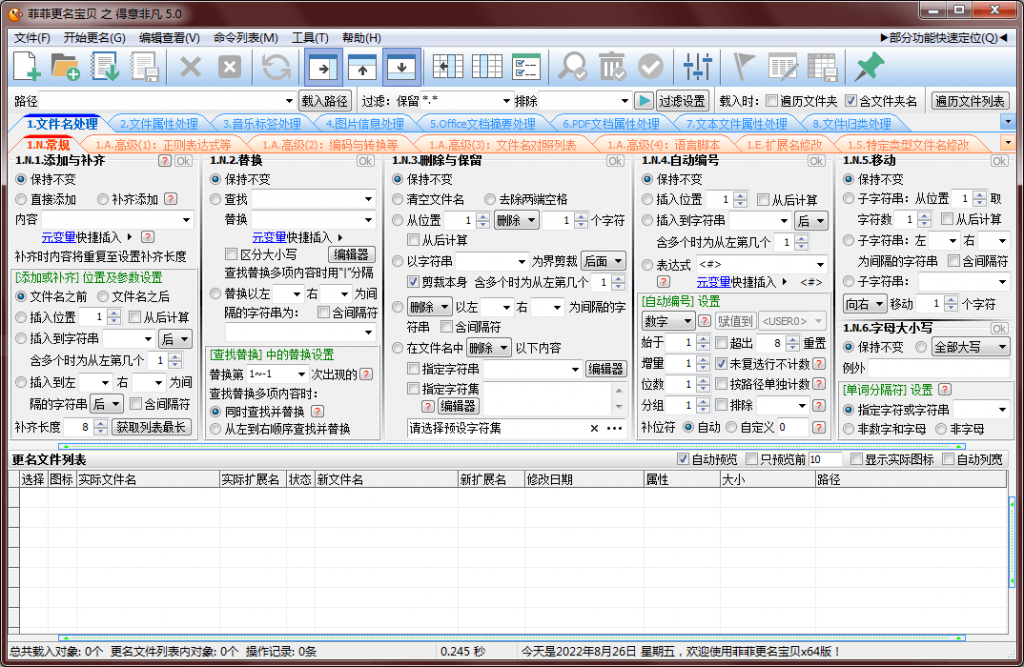Enable the 遍历文件夹 checkbox
The width and height of the screenshot is (1024, 667).
(771, 101)
